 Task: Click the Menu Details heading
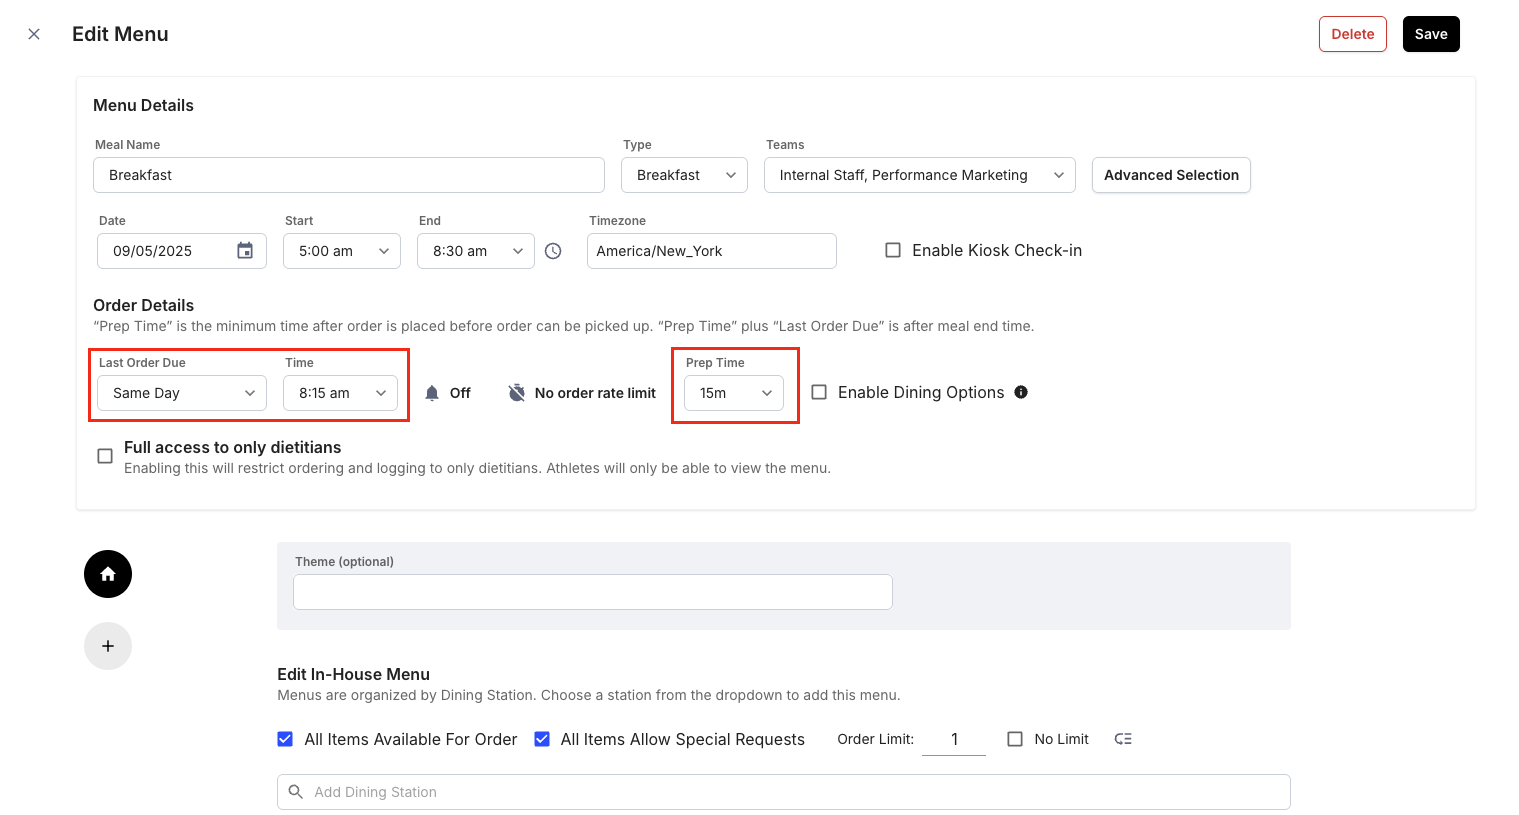click(x=143, y=105)
